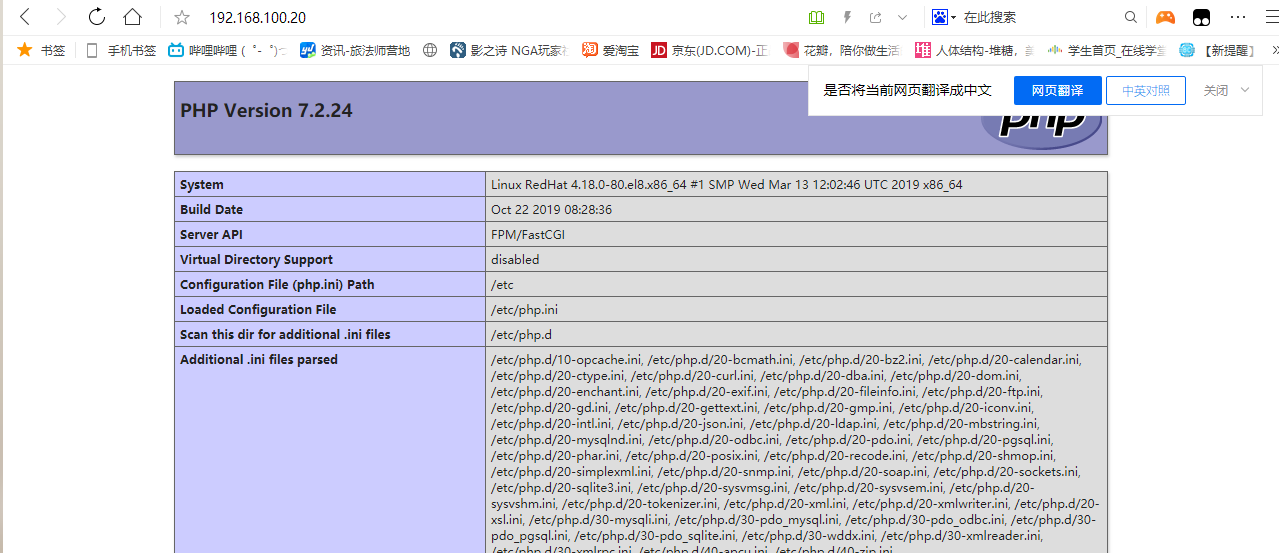Click Scan this dir for additional .ini label
The width and height of the screenshot is (1279, 553).
point(285,334)
